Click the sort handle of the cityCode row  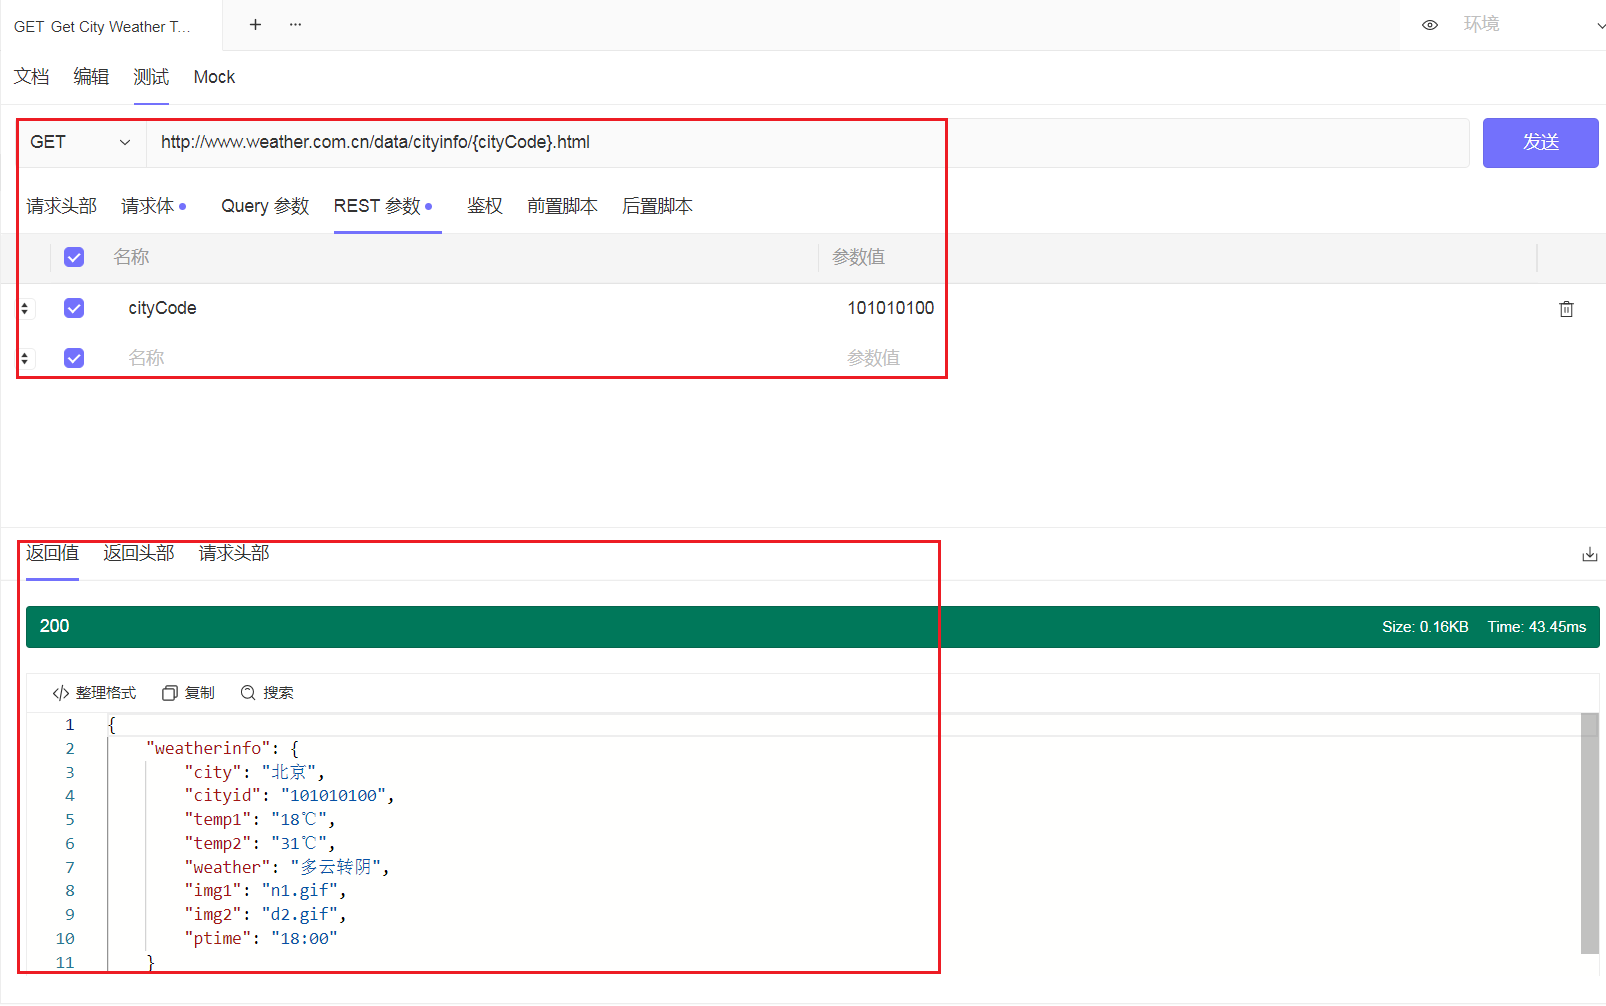pyautogui.click(x=25, y=309)
